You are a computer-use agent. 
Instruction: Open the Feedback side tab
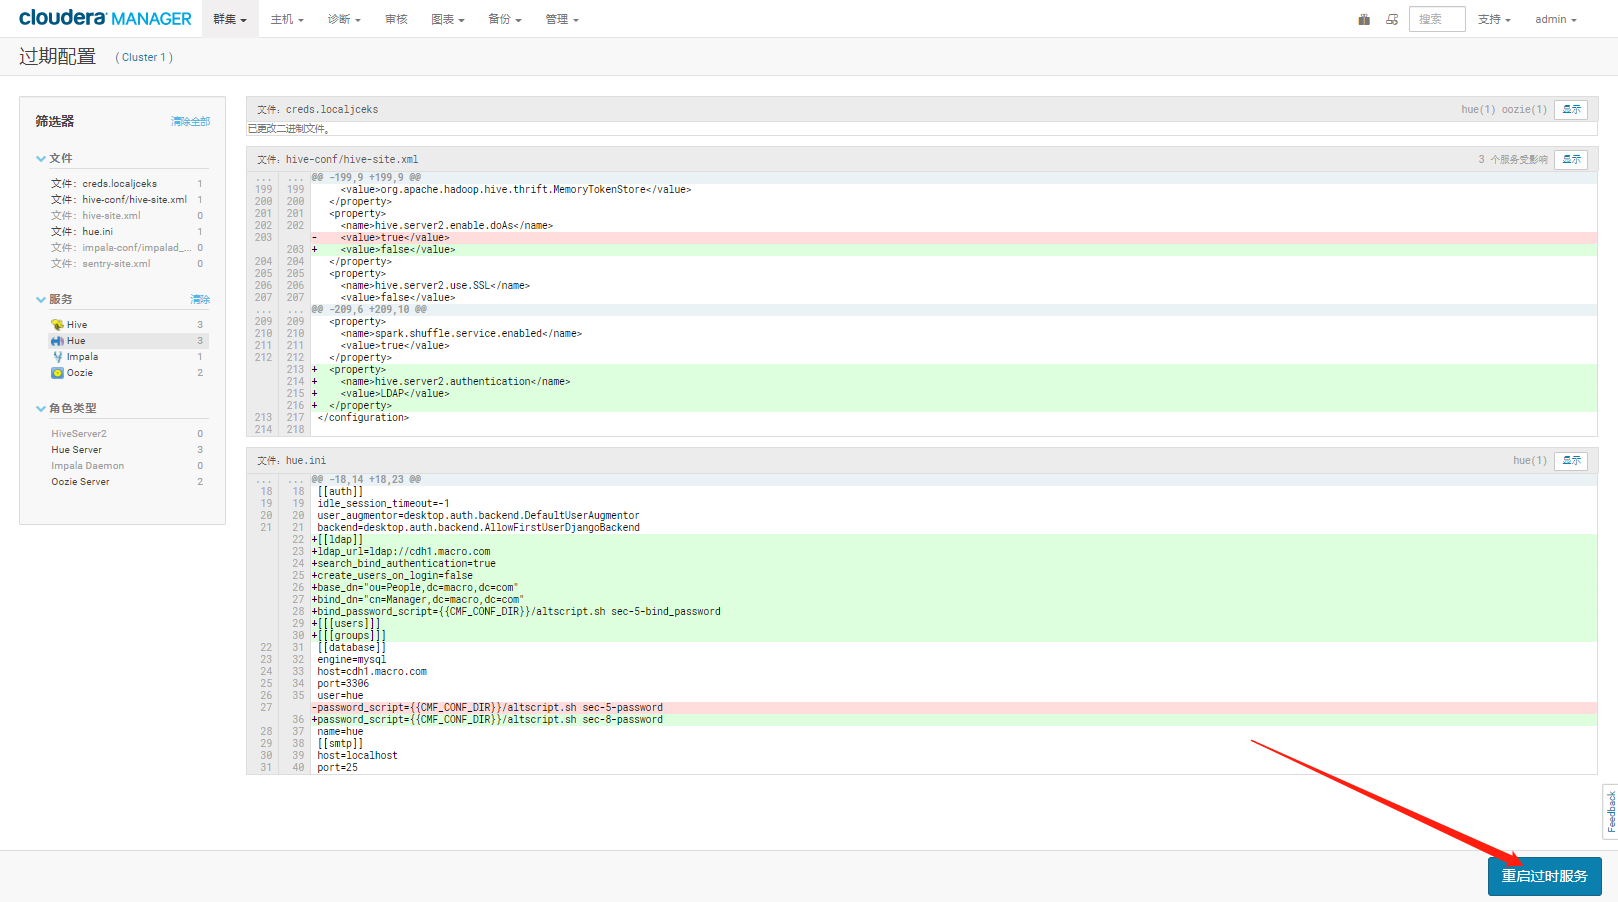[1610, 811]
